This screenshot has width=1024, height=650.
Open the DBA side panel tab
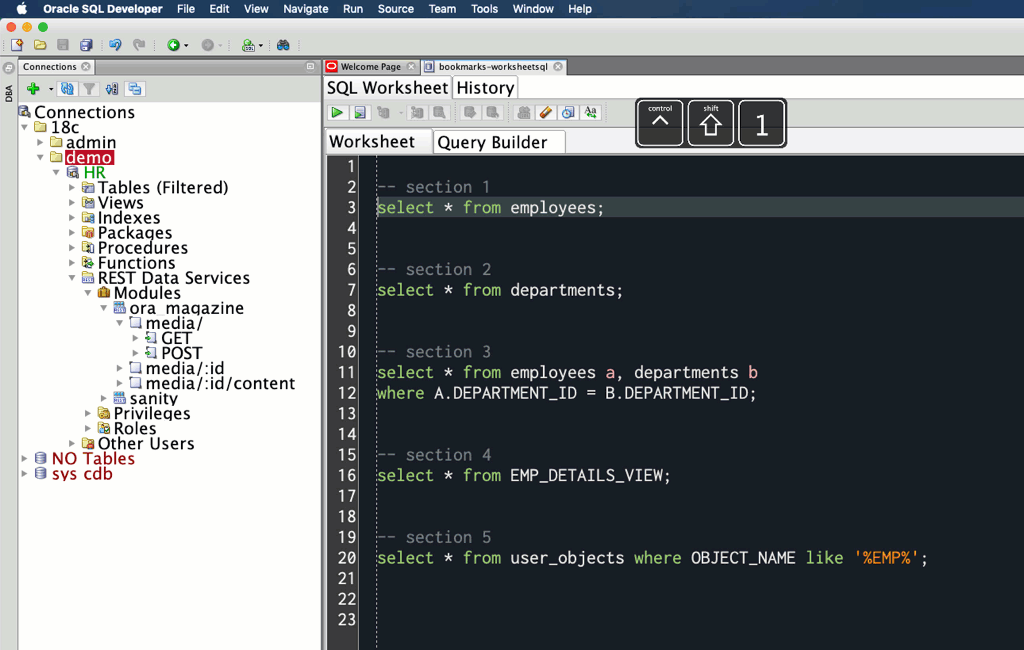pyautogui.click(x=8, y=93)
